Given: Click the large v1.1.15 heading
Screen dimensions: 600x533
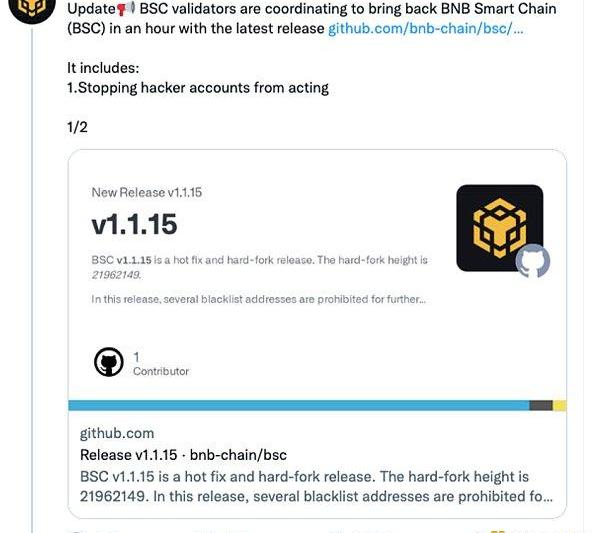Looking at the screenshot, I should coord(134,224).
